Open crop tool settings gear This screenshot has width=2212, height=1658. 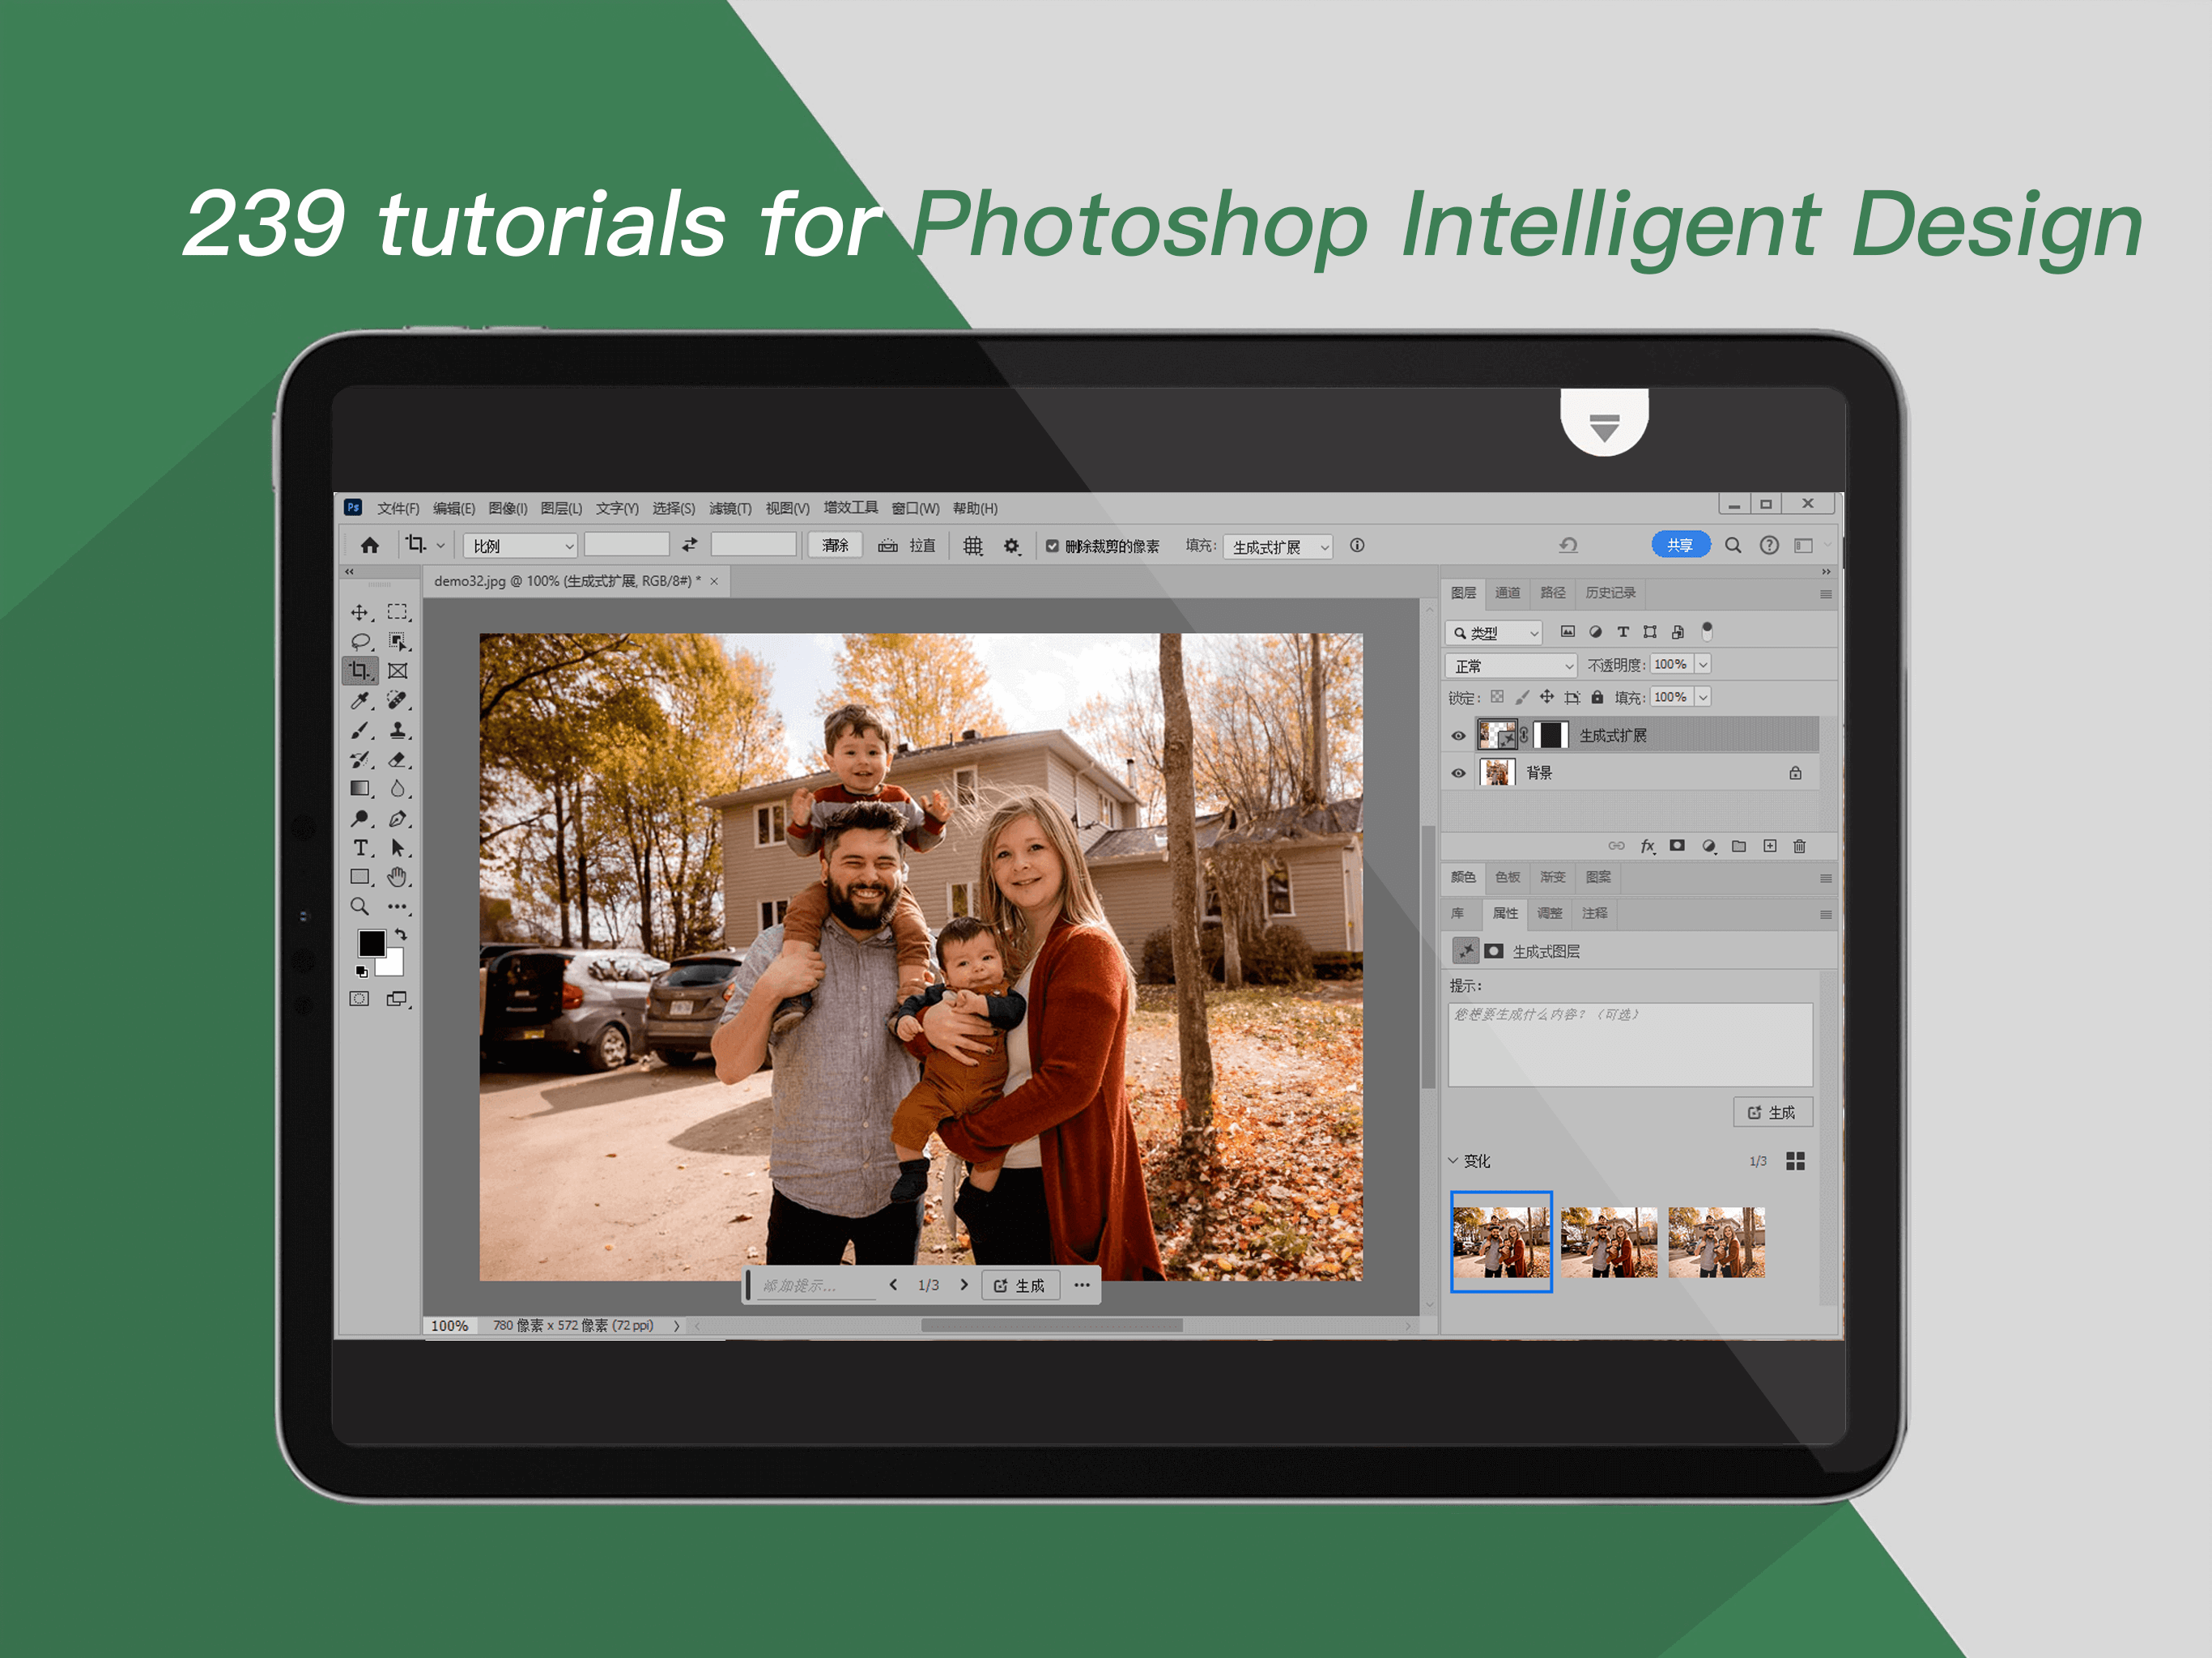click(x=1012, y=546)
